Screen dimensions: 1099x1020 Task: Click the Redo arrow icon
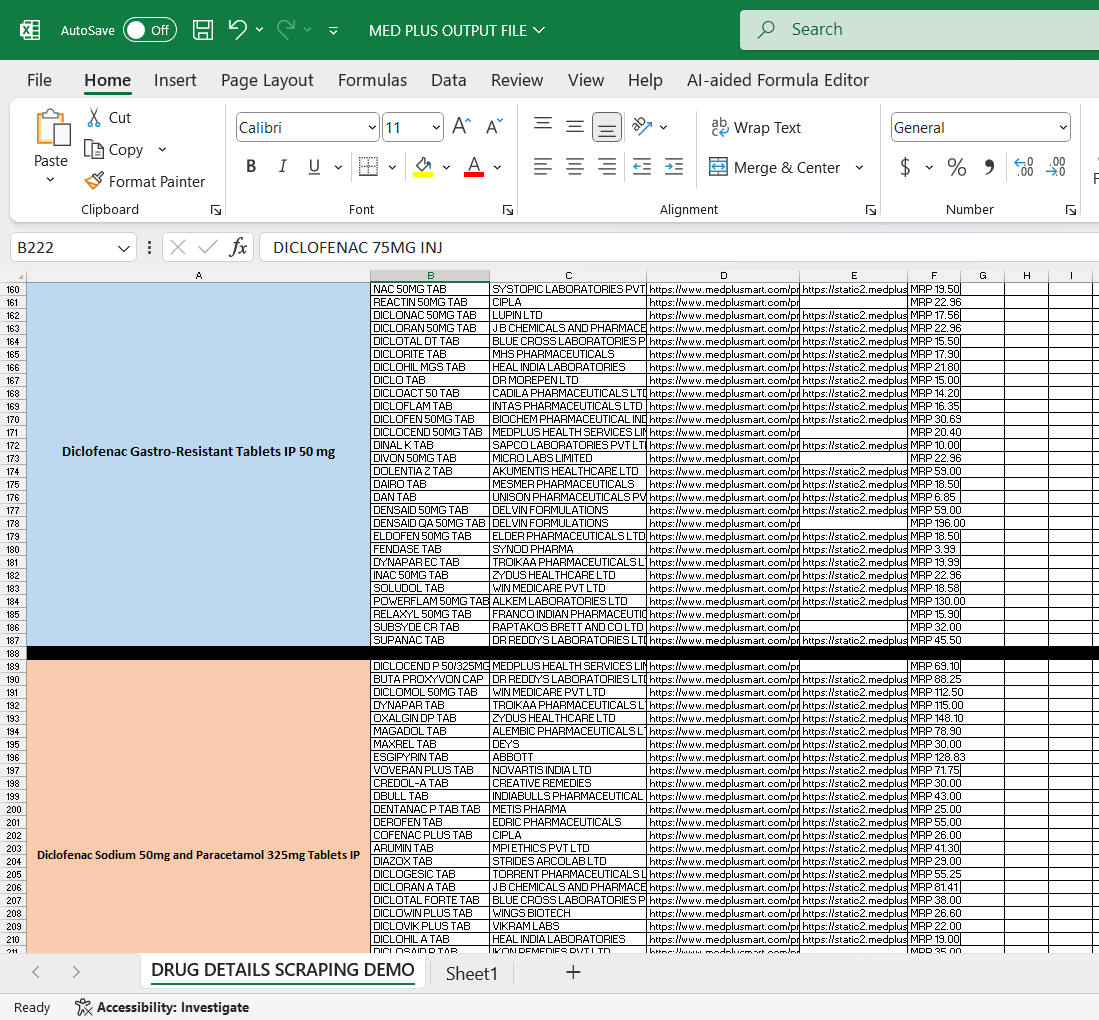286,29
